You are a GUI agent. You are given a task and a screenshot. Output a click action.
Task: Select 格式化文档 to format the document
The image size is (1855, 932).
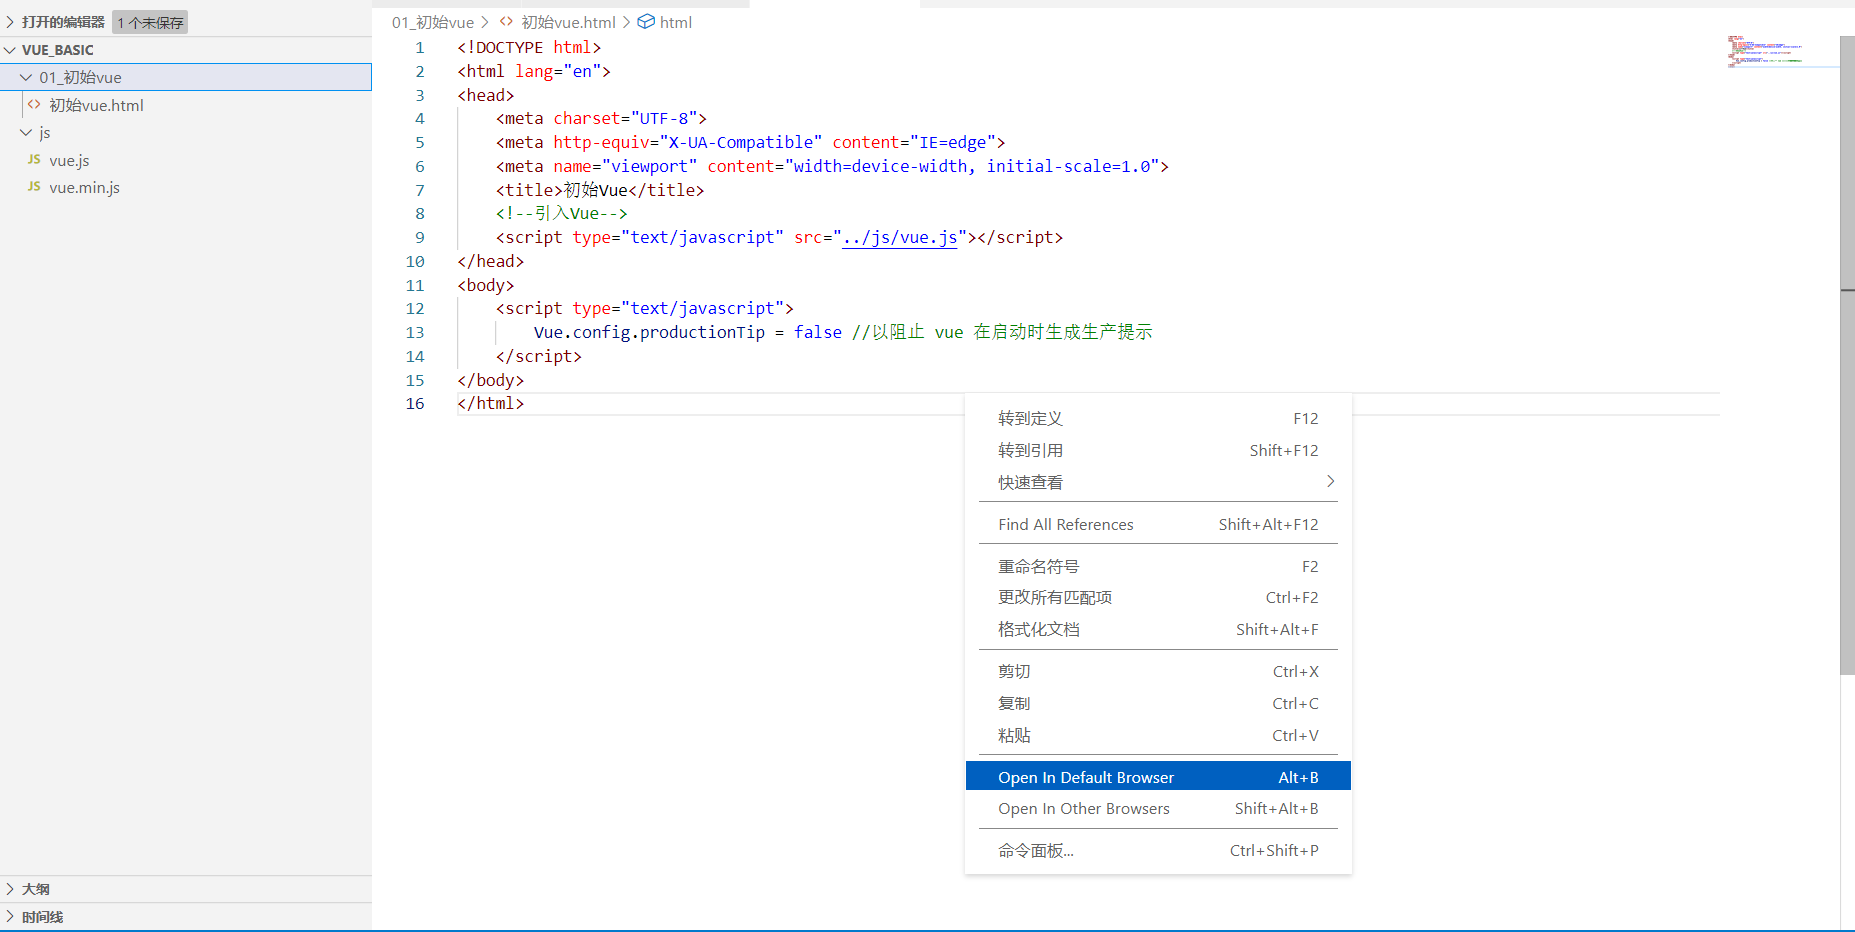point(1158,629)
